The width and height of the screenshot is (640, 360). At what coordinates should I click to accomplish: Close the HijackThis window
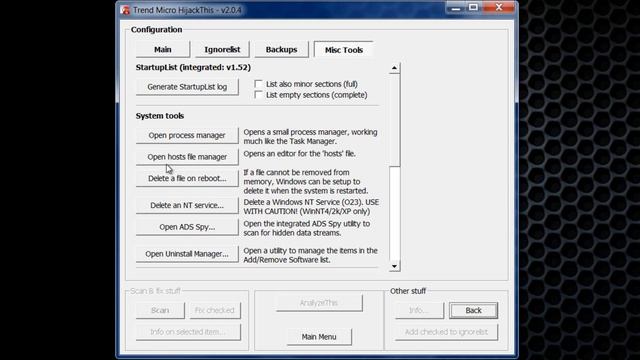click(x=499, y=7)
